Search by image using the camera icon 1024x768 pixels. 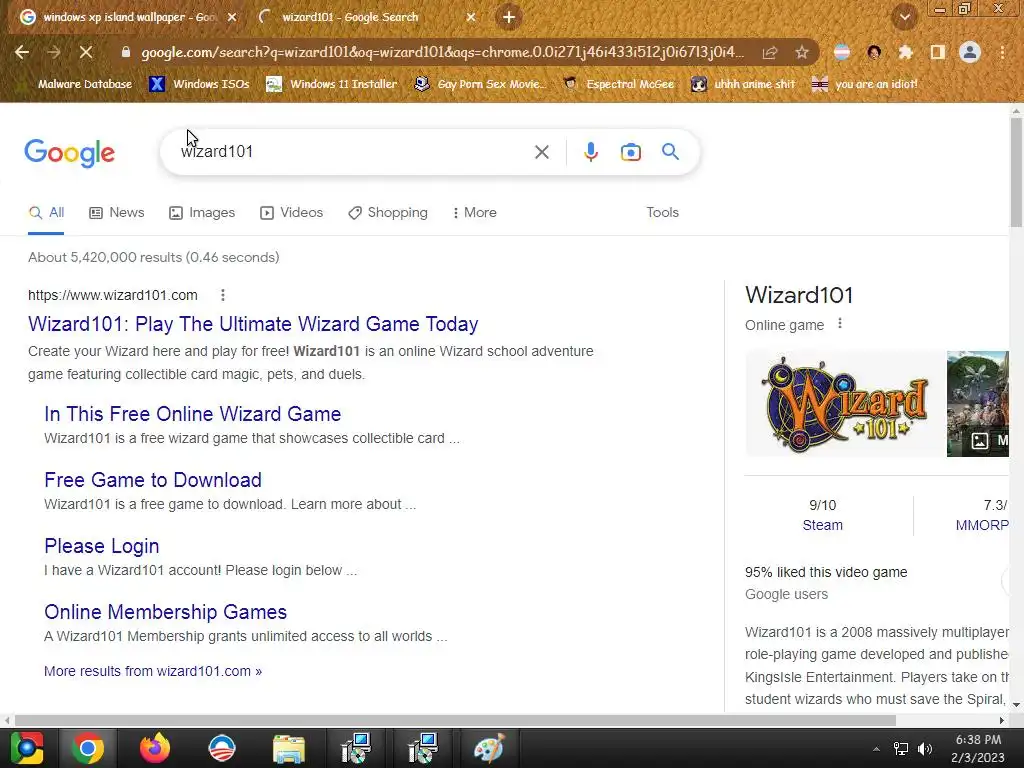pyautogui.click(x=630, y=152)
